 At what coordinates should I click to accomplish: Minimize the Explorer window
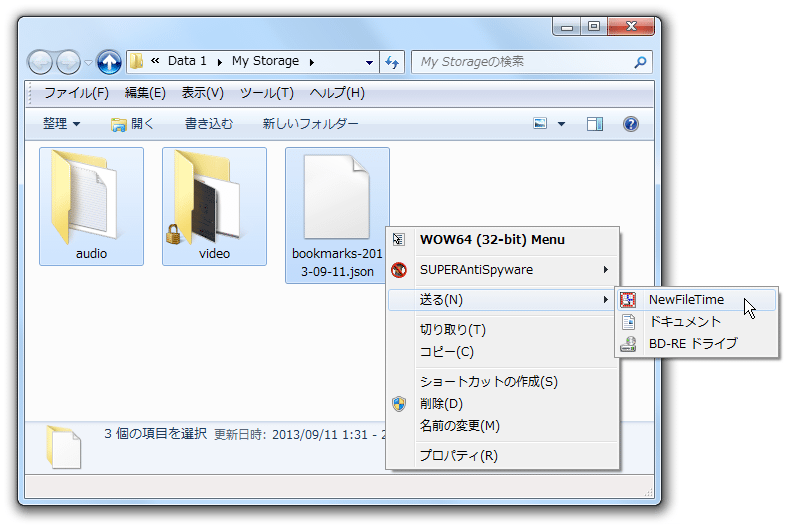567,26
